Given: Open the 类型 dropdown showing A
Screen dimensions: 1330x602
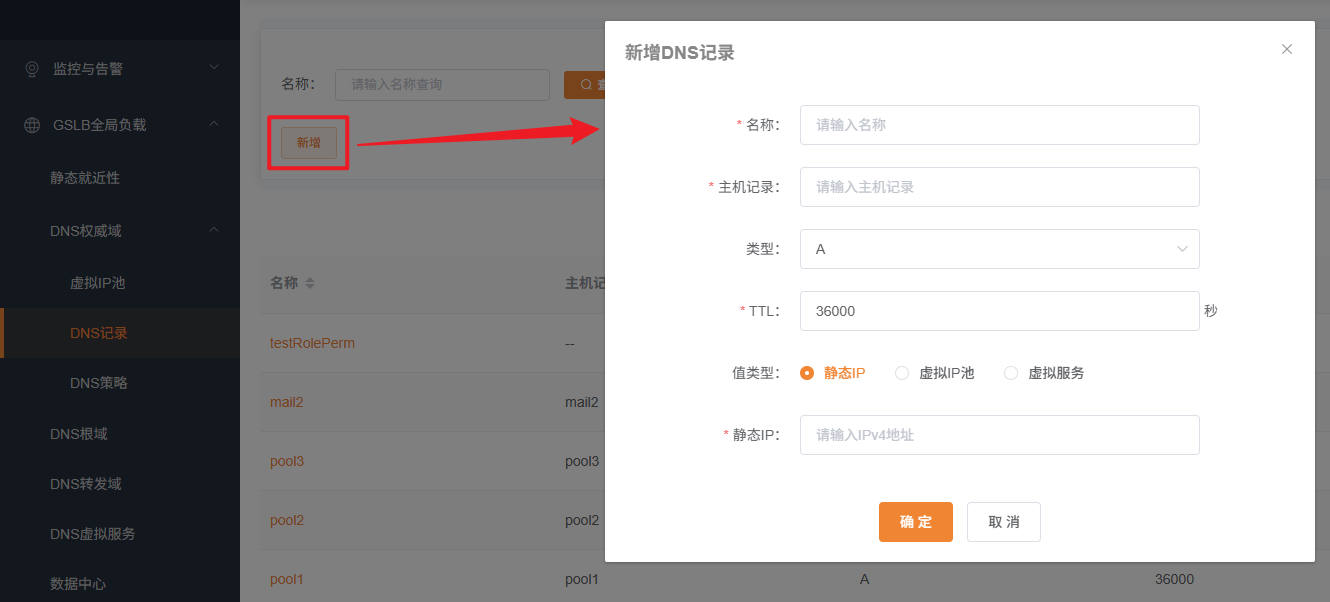Looking at the screenshot, I should tap(999, 249).
